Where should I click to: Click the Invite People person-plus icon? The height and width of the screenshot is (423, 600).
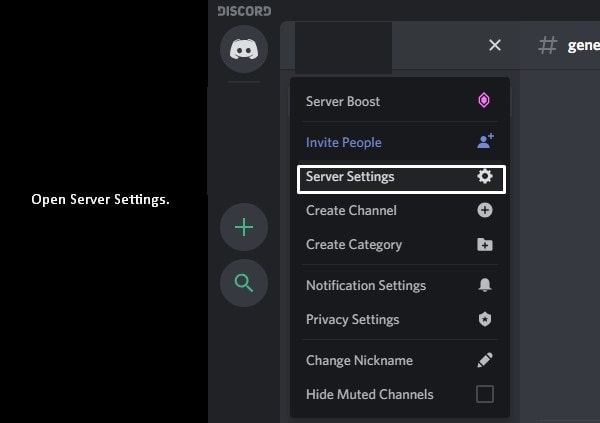pyautogui.click(x=485, y=141)
